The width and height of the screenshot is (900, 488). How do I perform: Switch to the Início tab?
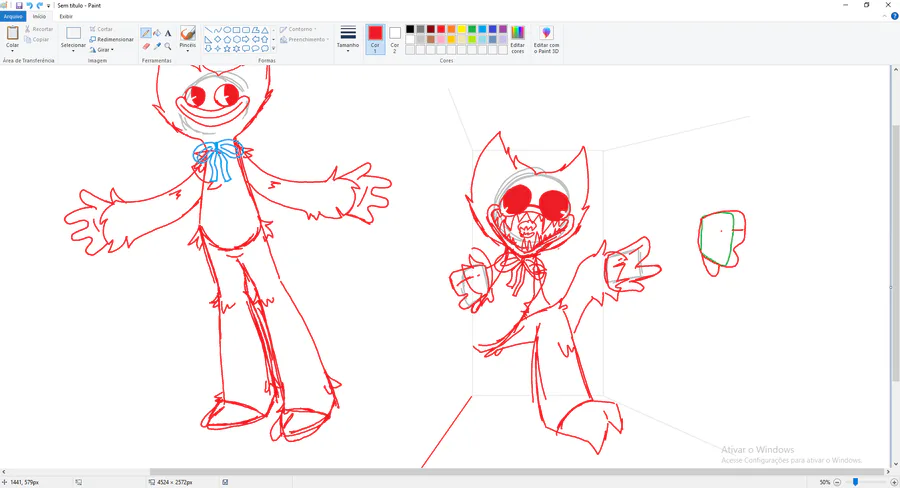[x=39, y=16]
